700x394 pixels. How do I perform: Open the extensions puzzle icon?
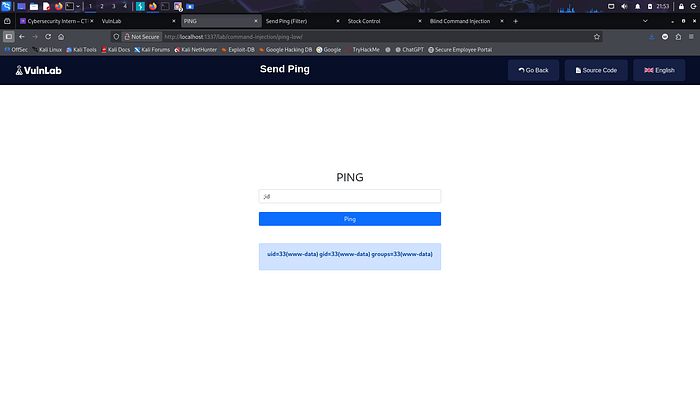679,37
